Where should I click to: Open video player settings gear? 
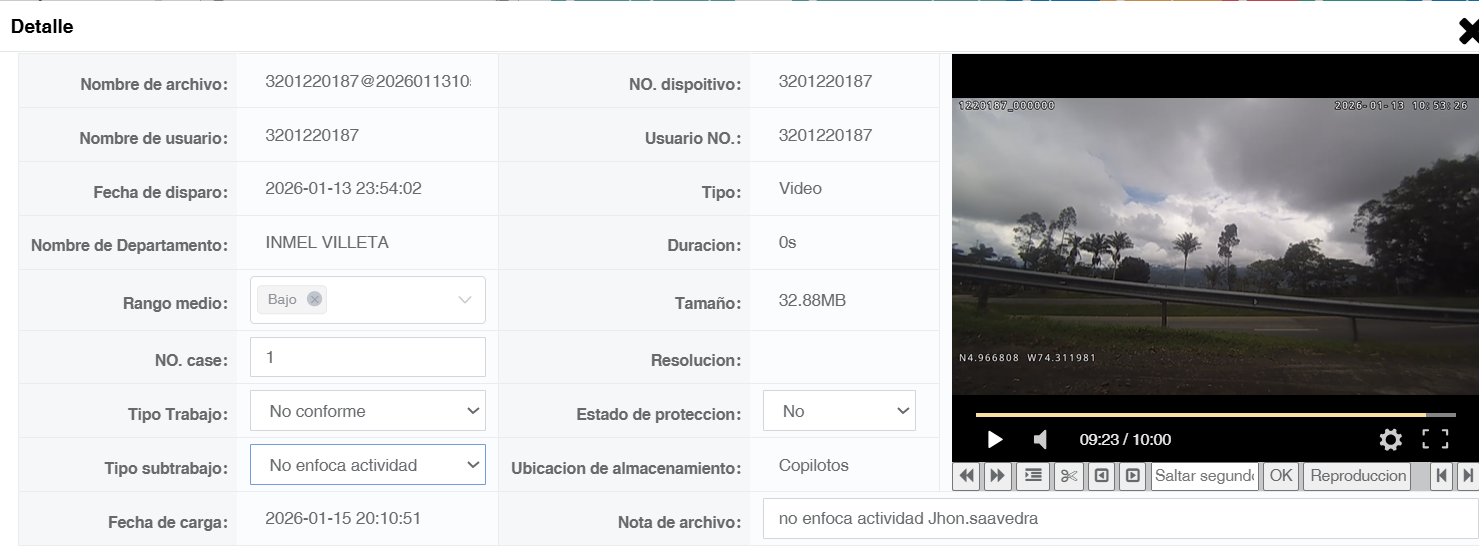point(1390,439)
